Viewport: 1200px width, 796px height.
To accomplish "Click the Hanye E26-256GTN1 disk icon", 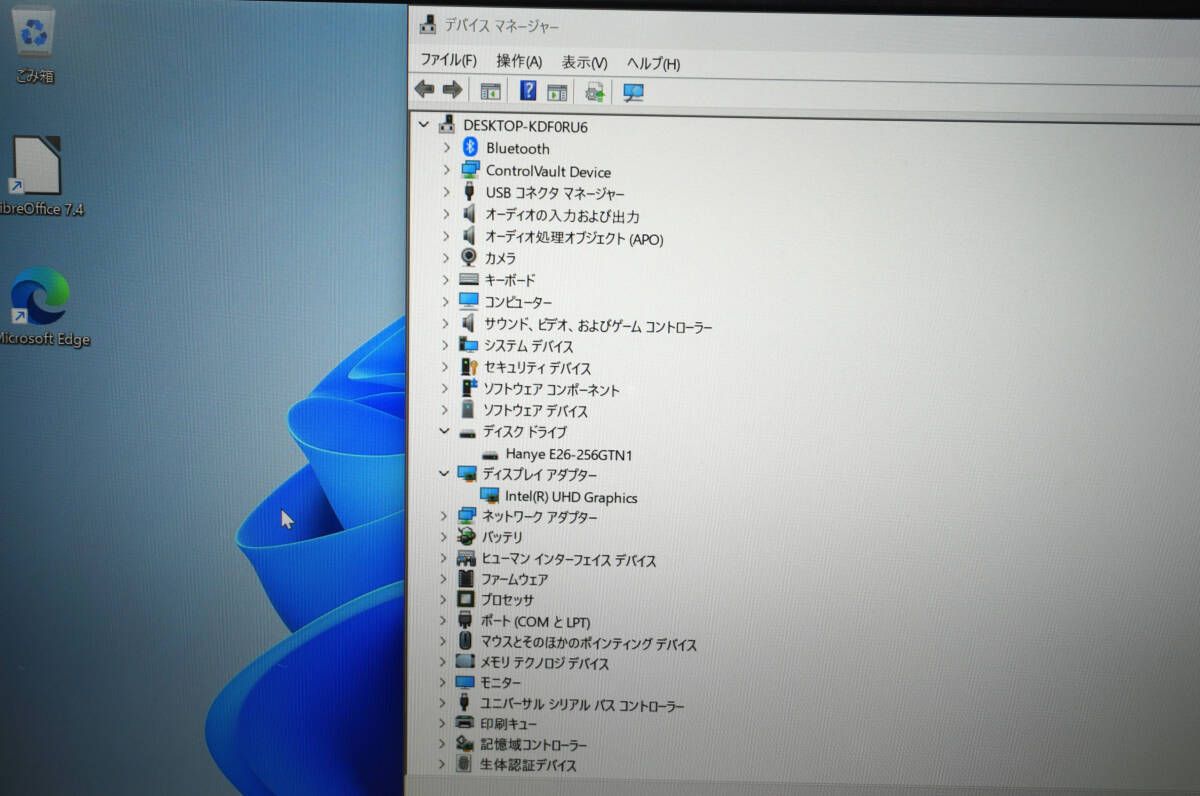I will click(x=490, y=455).
